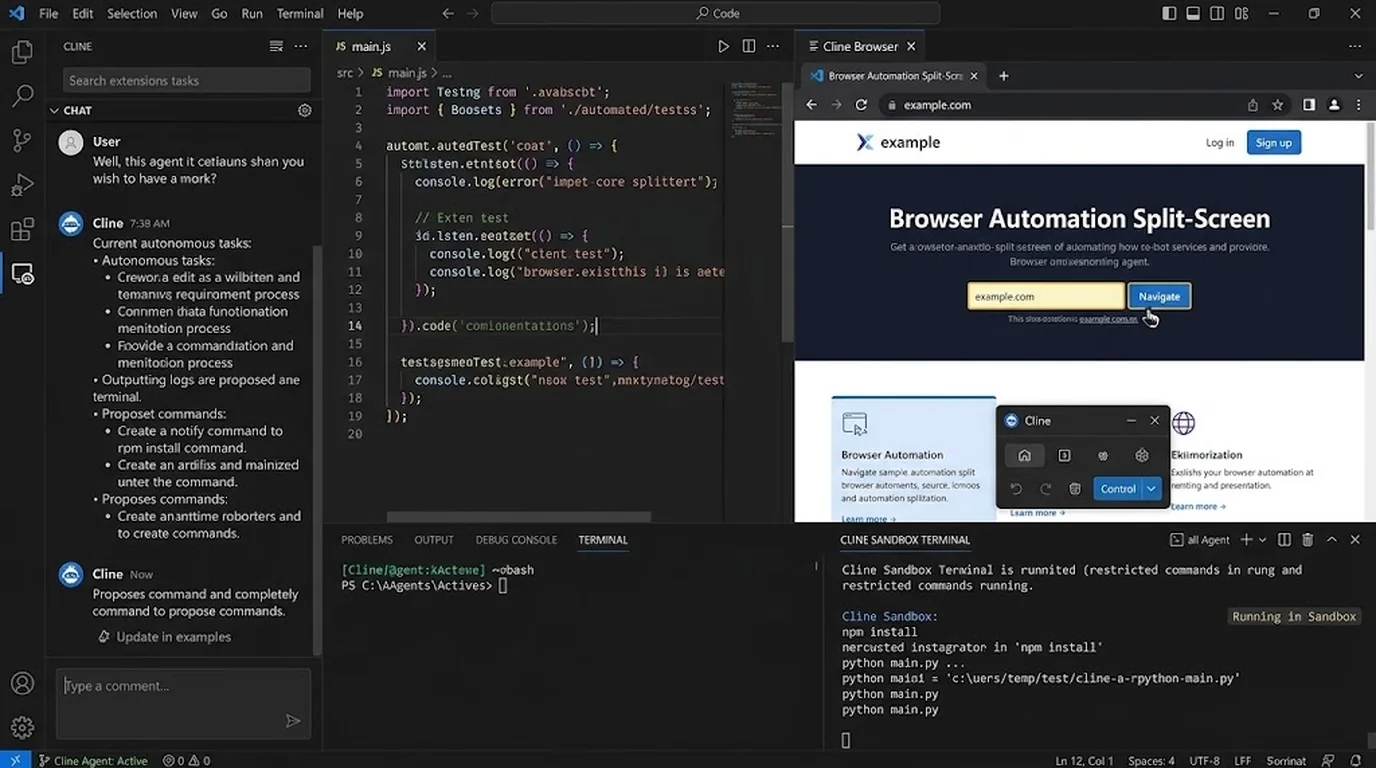Open Source Control view in activity bar
This screenshot has height=768, width=1376.
(22, 141)
